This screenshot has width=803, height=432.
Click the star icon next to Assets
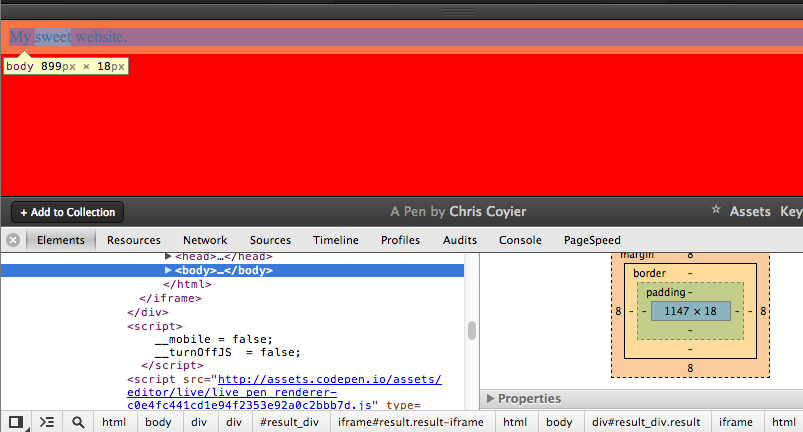(x=716, y=209)
